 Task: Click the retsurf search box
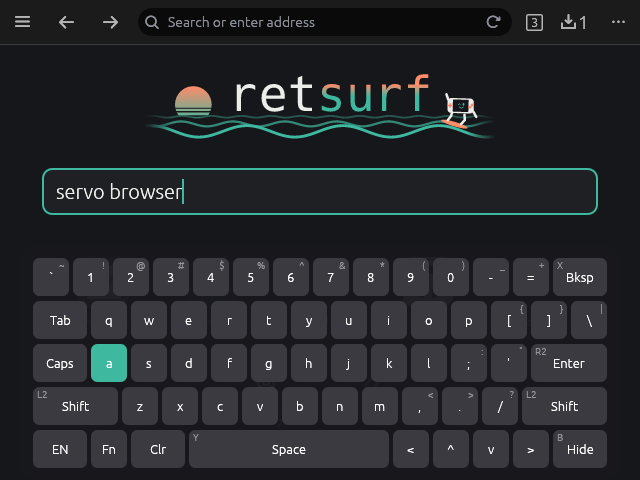pyautogui.click(x=320, y=191)
